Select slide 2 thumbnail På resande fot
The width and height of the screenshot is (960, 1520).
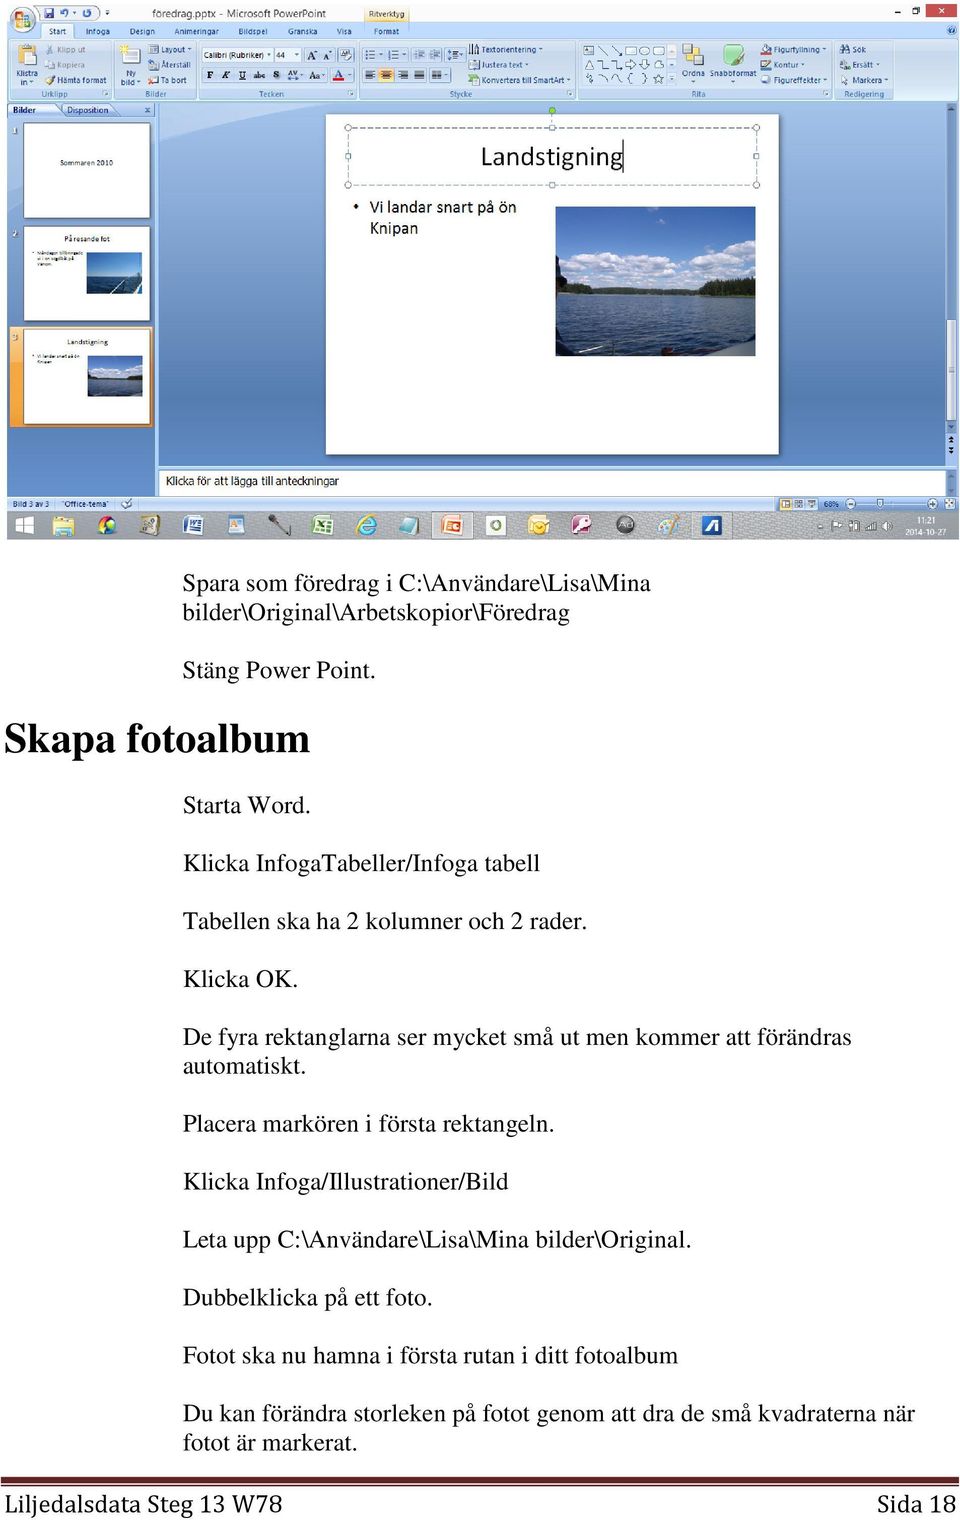(x=87, y=273)
